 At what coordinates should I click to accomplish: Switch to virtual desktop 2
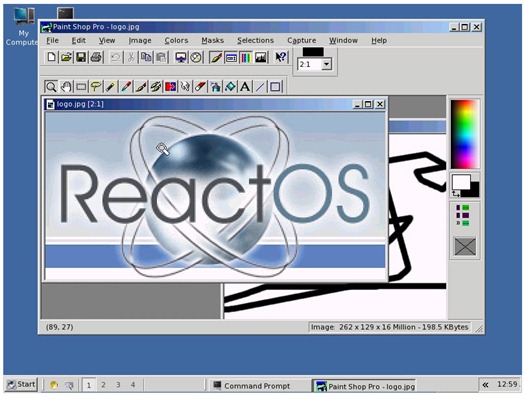point(103,385)
